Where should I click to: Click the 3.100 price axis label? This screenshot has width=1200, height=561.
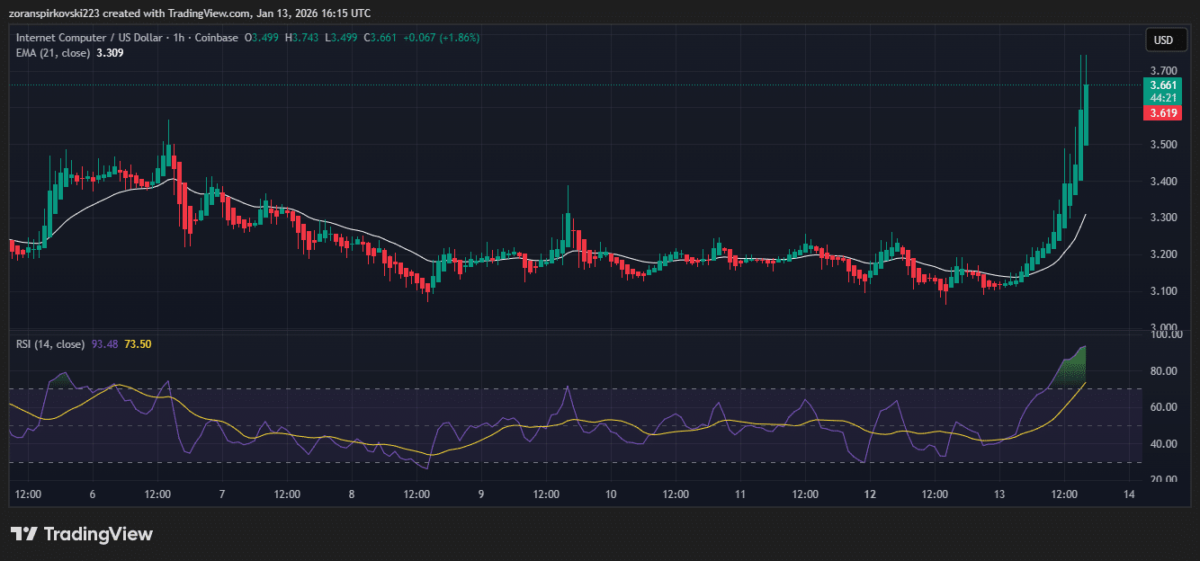tap(1163, 291)
